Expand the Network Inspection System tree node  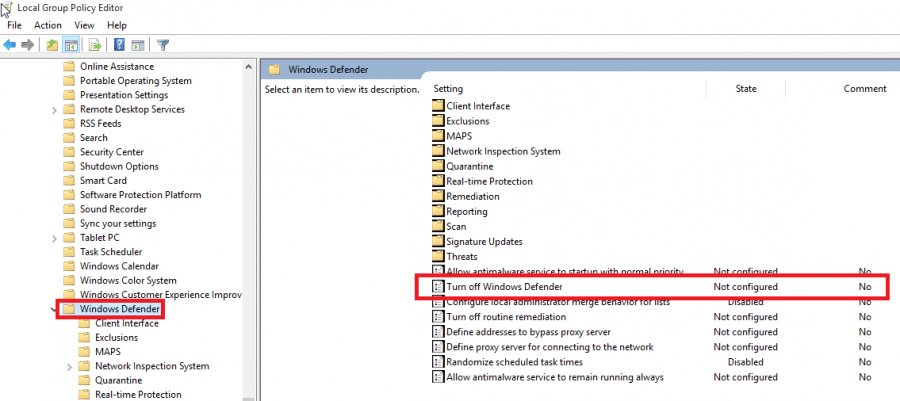coord(70,367)
